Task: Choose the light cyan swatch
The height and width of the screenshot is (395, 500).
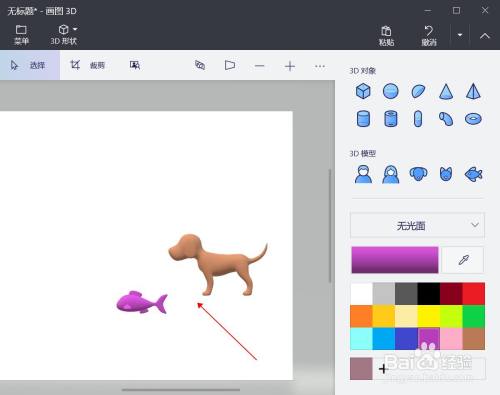Action: 361,339
